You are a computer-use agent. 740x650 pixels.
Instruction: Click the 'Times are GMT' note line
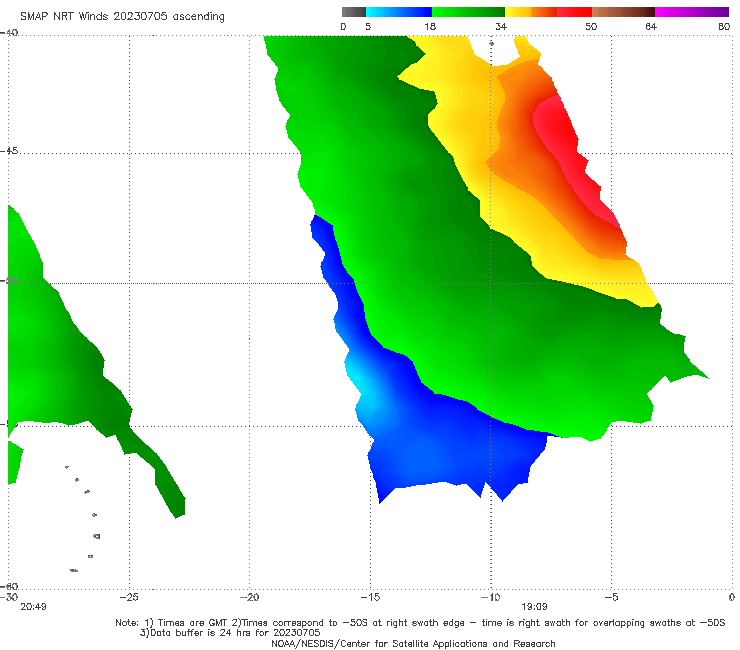(420, 623)
